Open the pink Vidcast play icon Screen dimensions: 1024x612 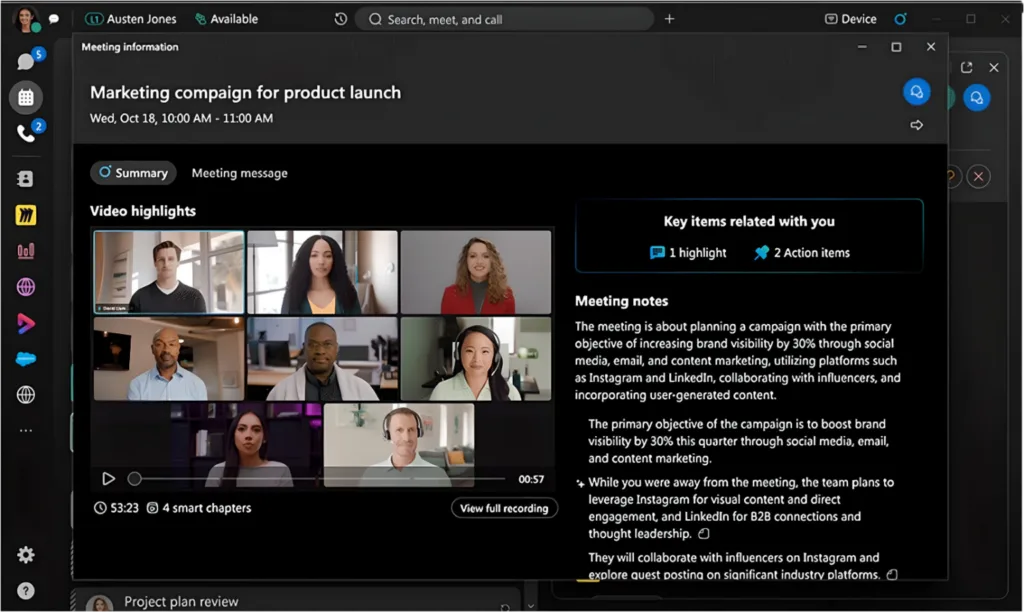coord(27,322)
